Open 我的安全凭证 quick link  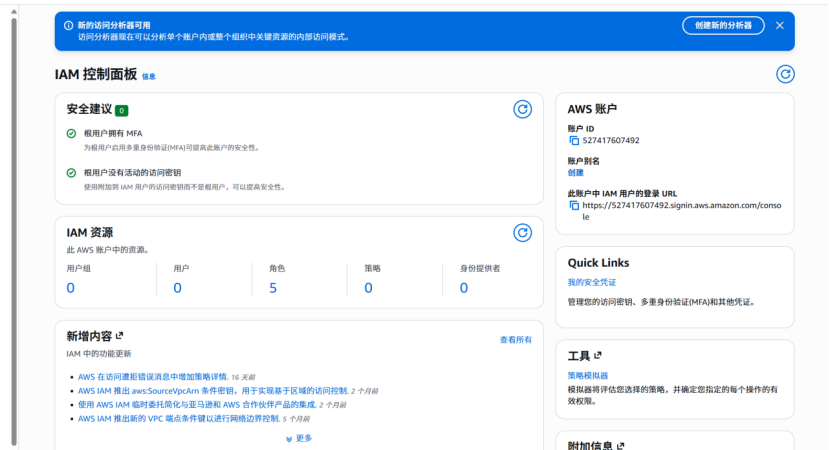[x=592, y=283]
